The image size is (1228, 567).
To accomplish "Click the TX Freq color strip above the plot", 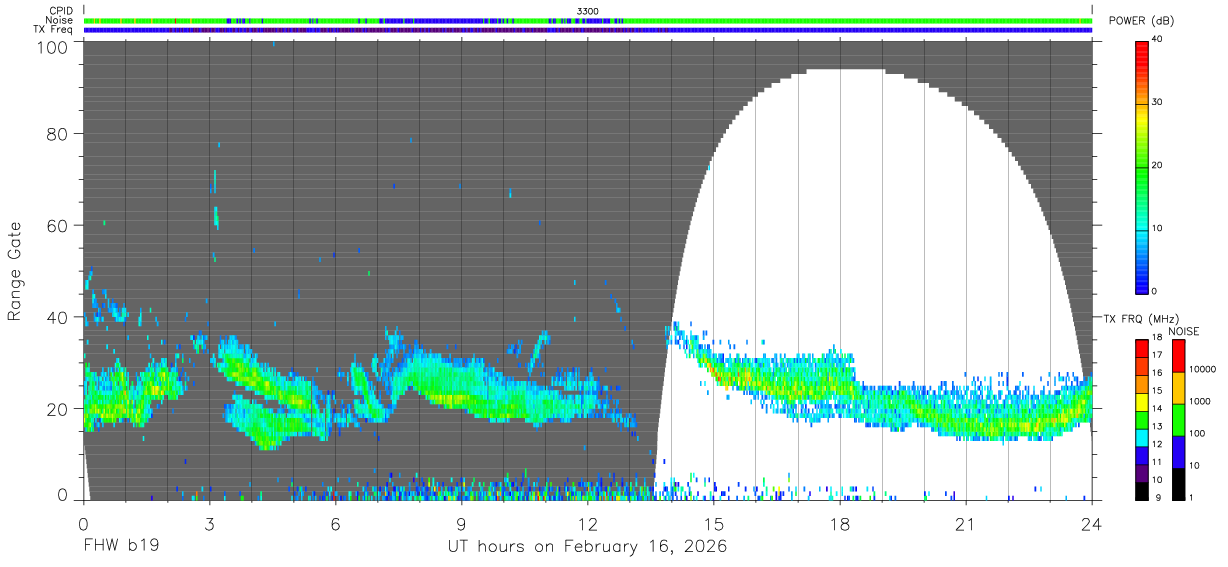I will (x=587, y=29).
